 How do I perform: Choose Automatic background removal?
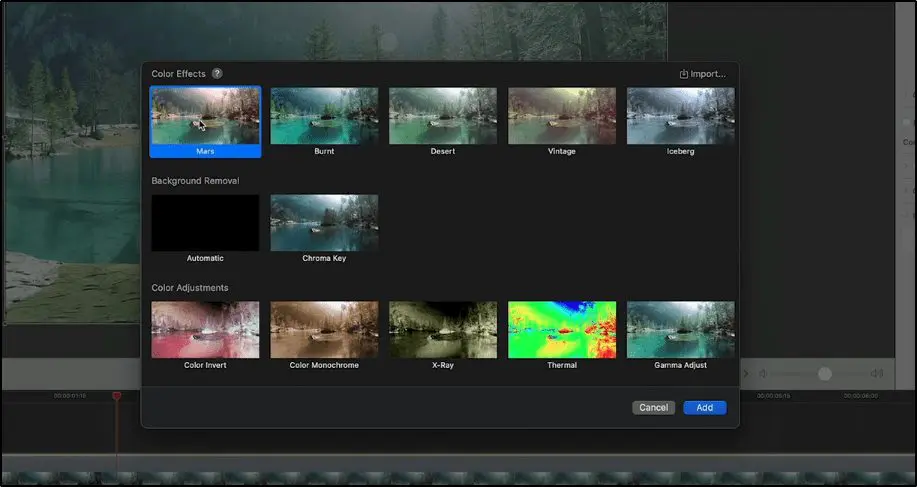coord(205,223)
